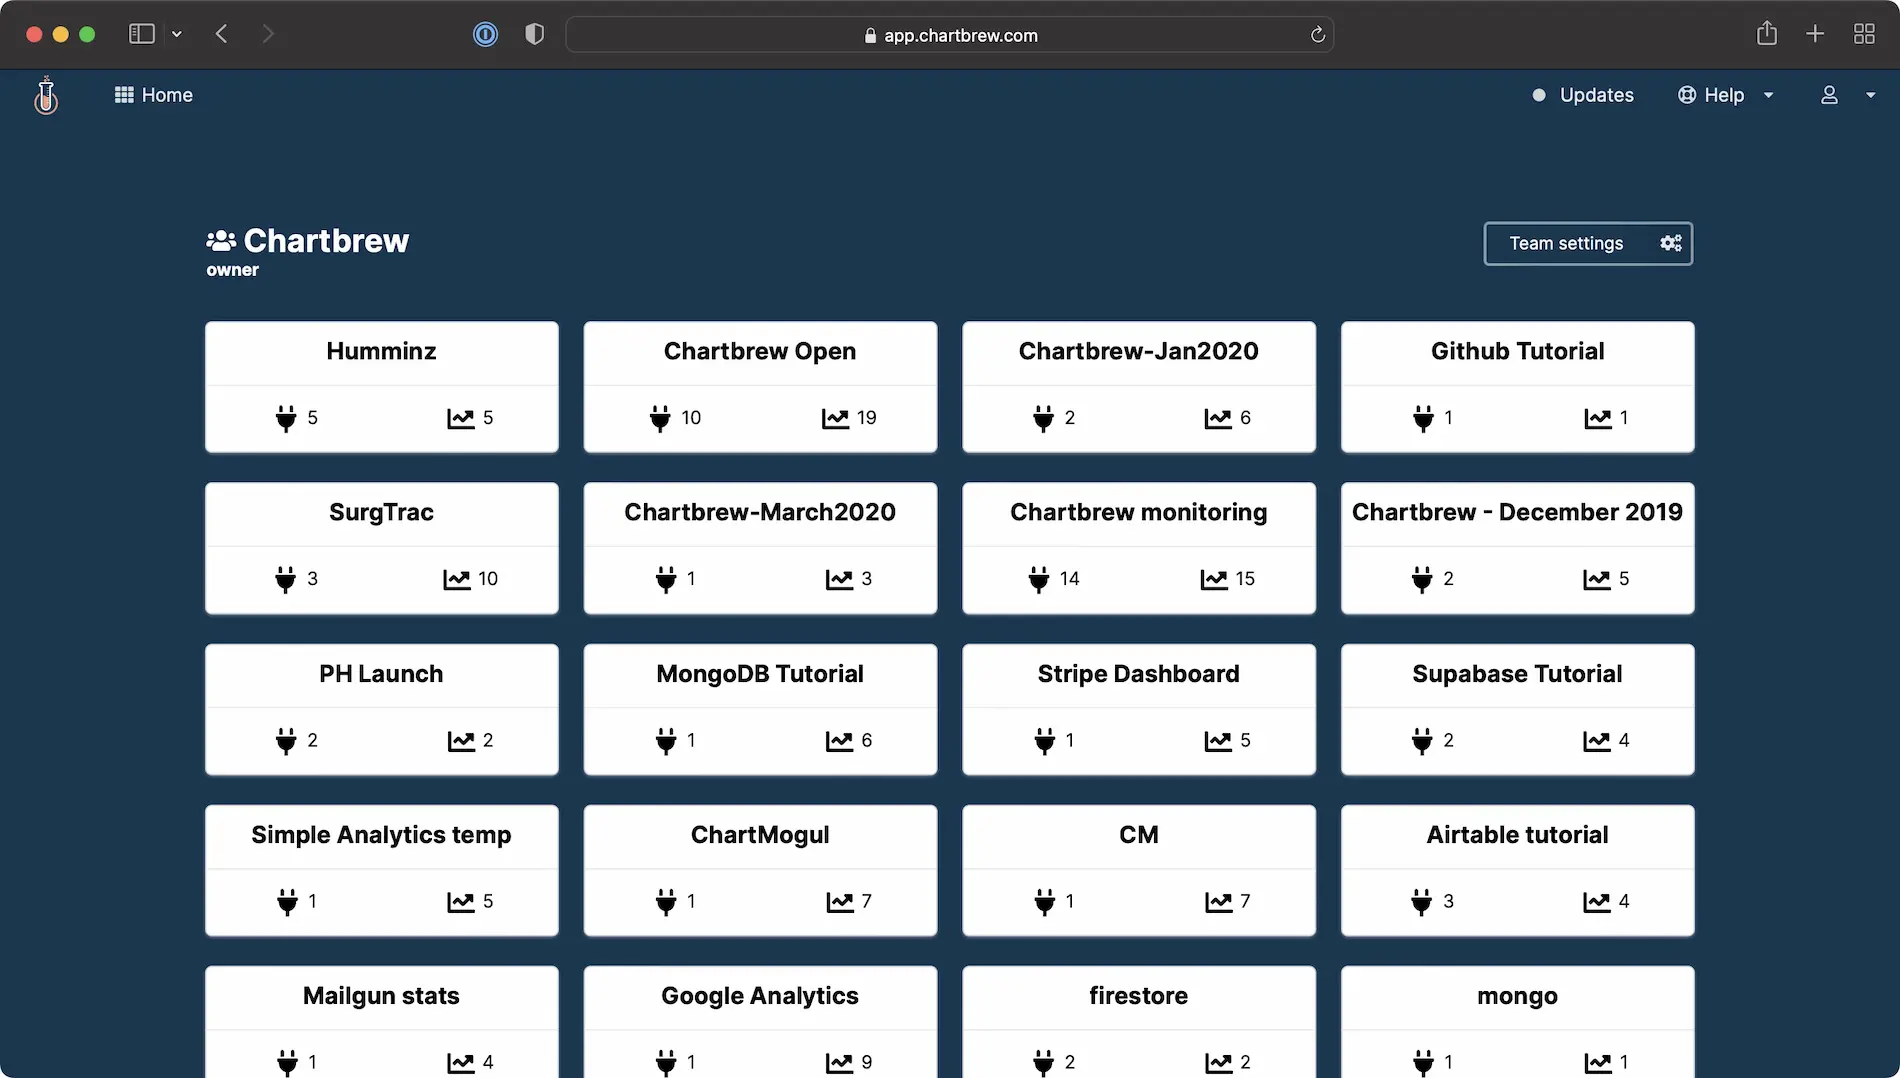Click the chart icon in Chartbrew-Jan2020
The image size is (1900, 1078).
[x=1218, y=418]
